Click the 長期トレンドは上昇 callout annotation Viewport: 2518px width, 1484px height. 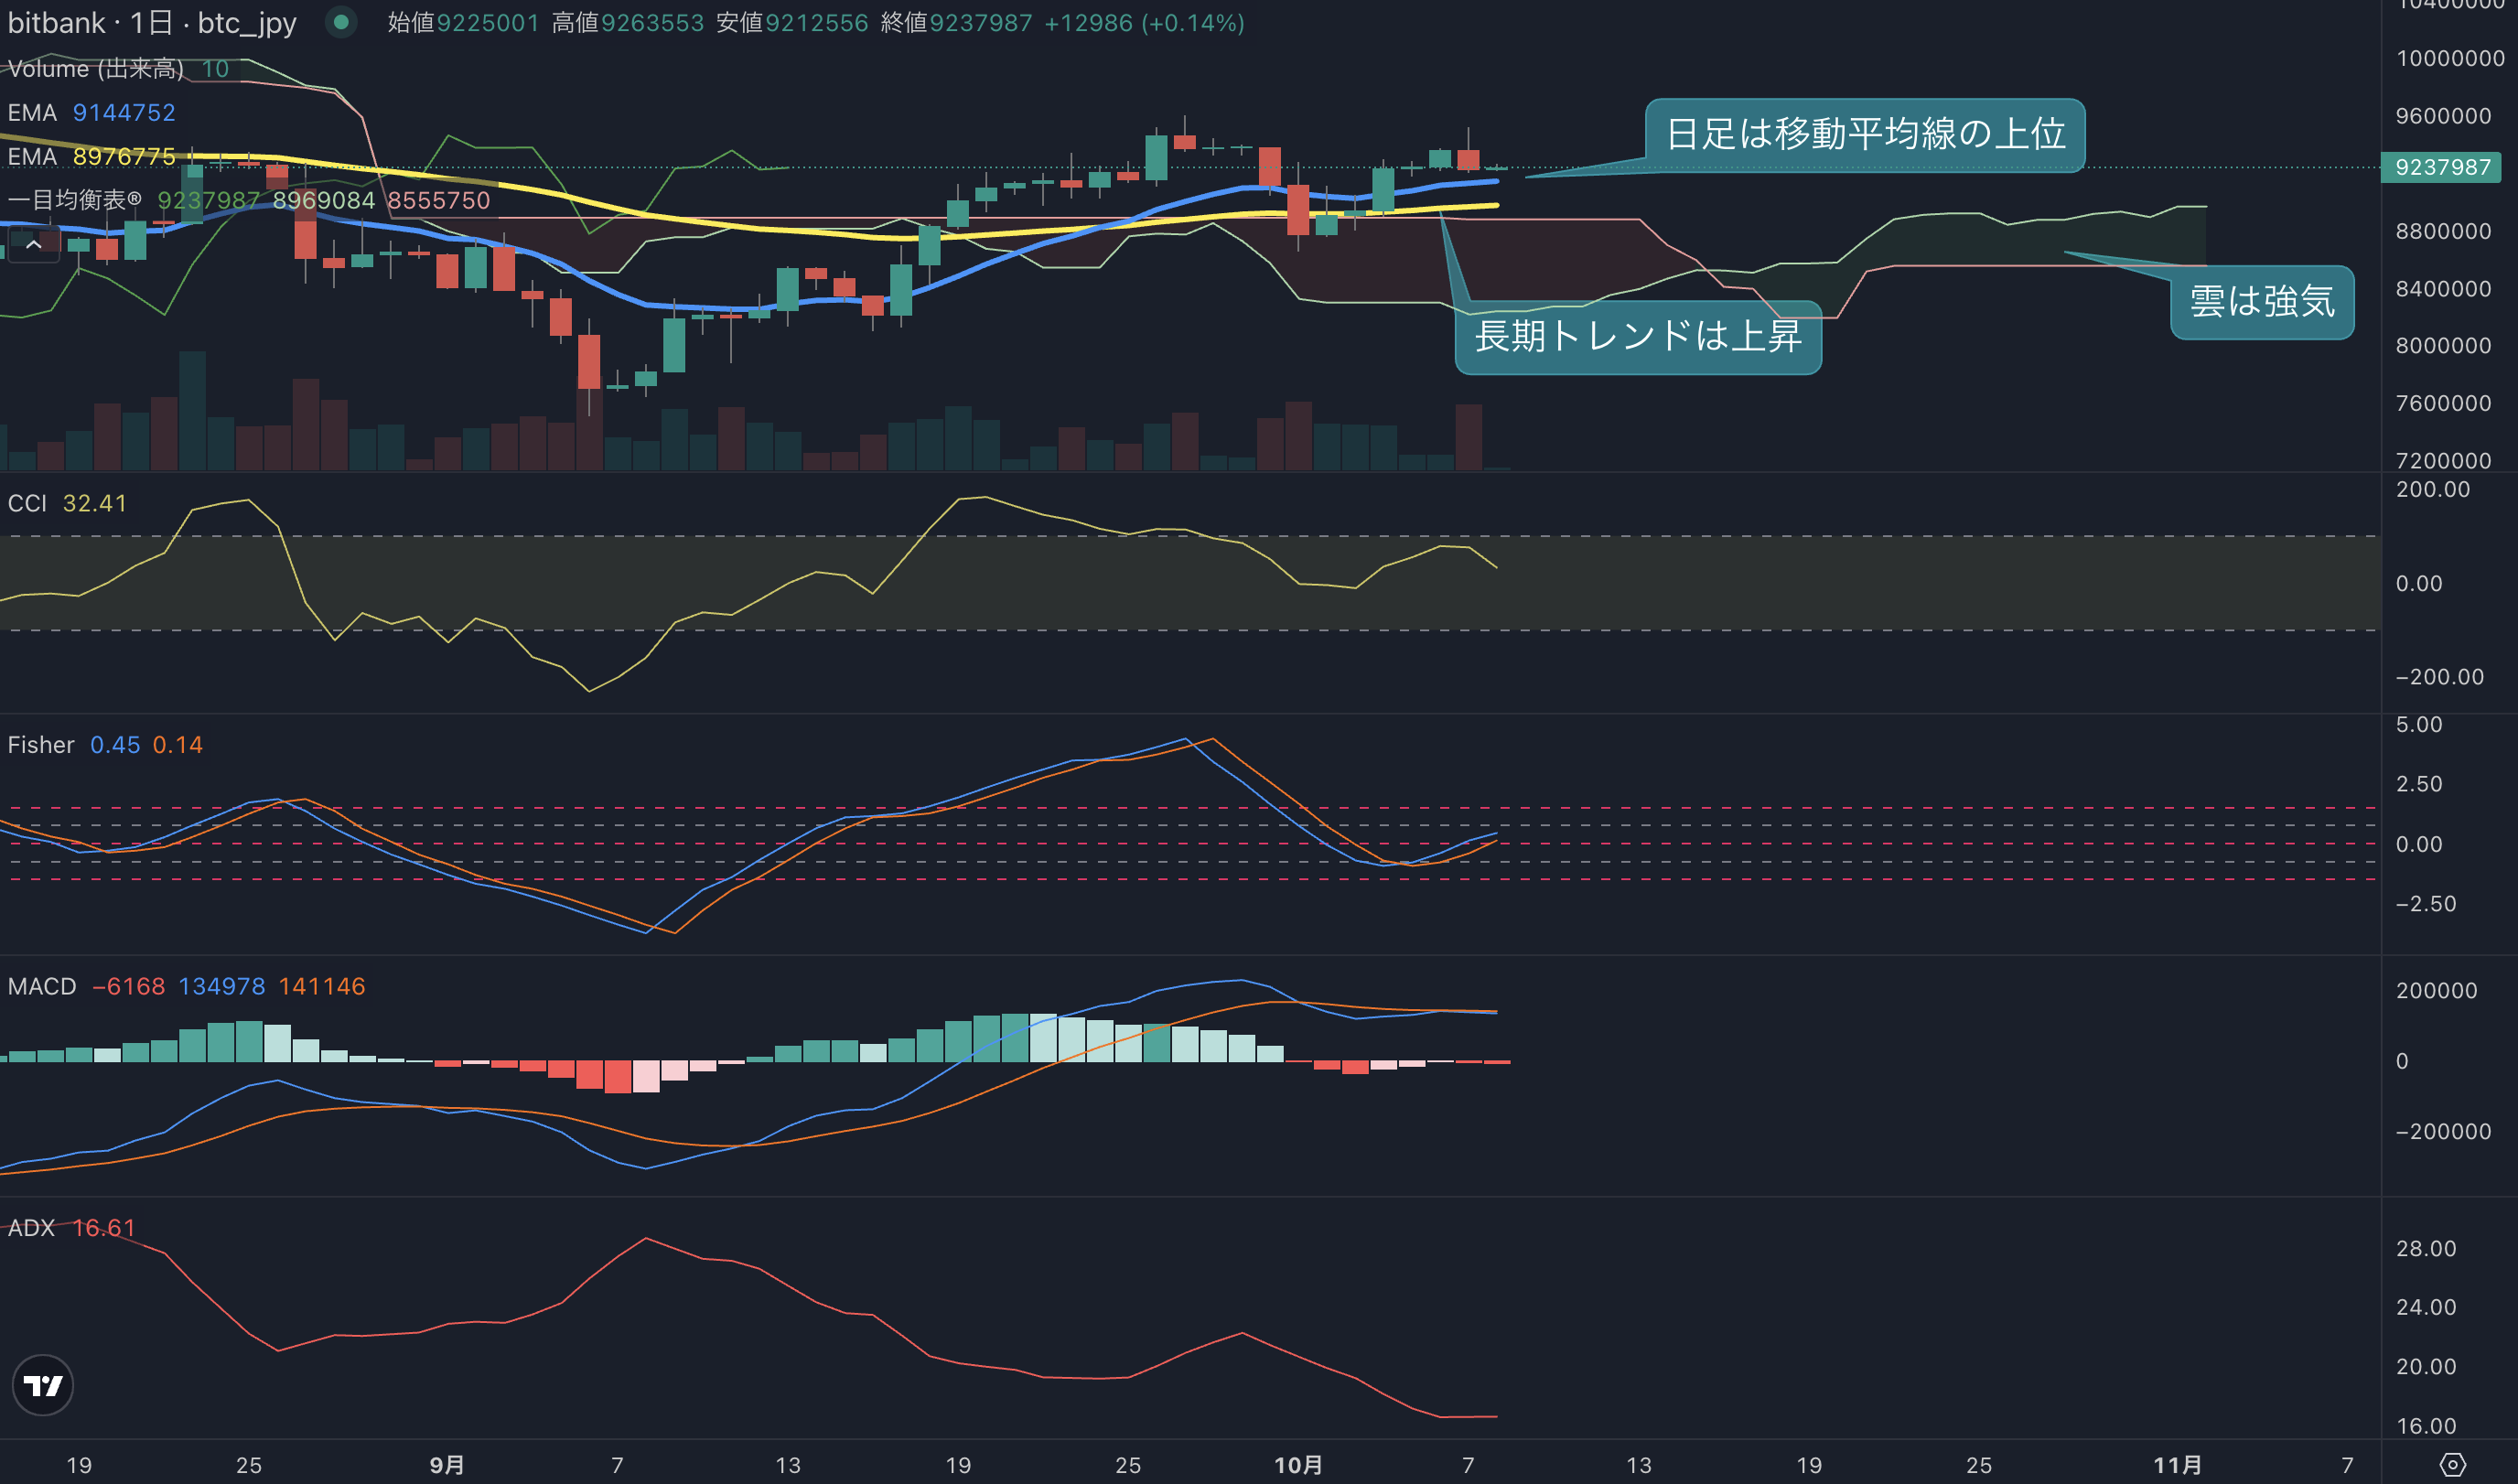point(1638,337)
